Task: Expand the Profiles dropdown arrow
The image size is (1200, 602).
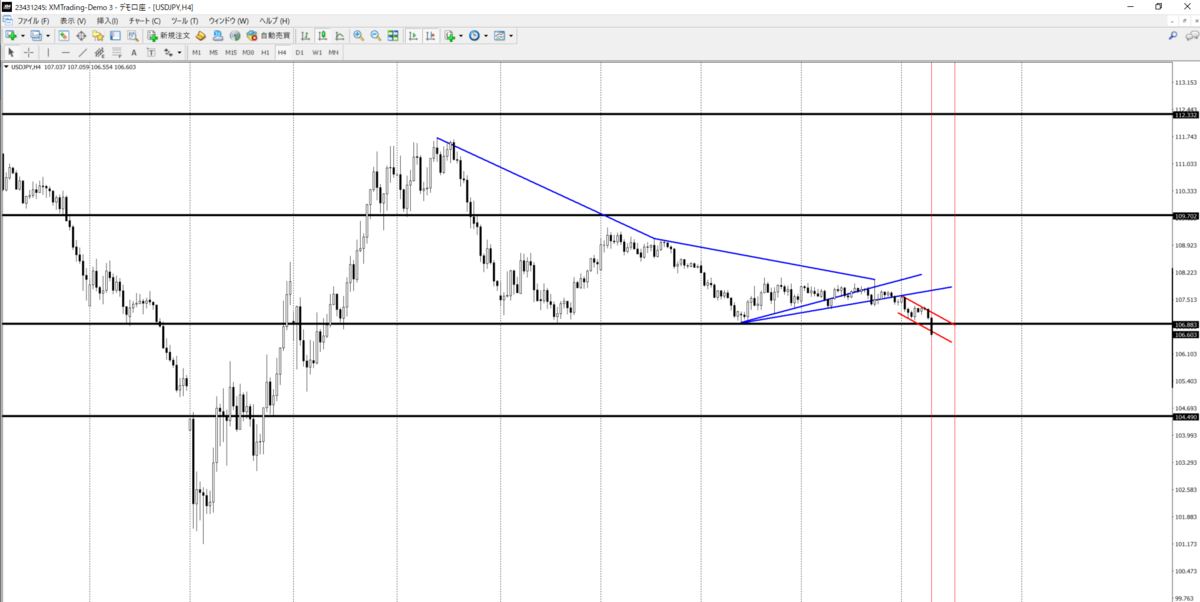Action: point(48,35)
